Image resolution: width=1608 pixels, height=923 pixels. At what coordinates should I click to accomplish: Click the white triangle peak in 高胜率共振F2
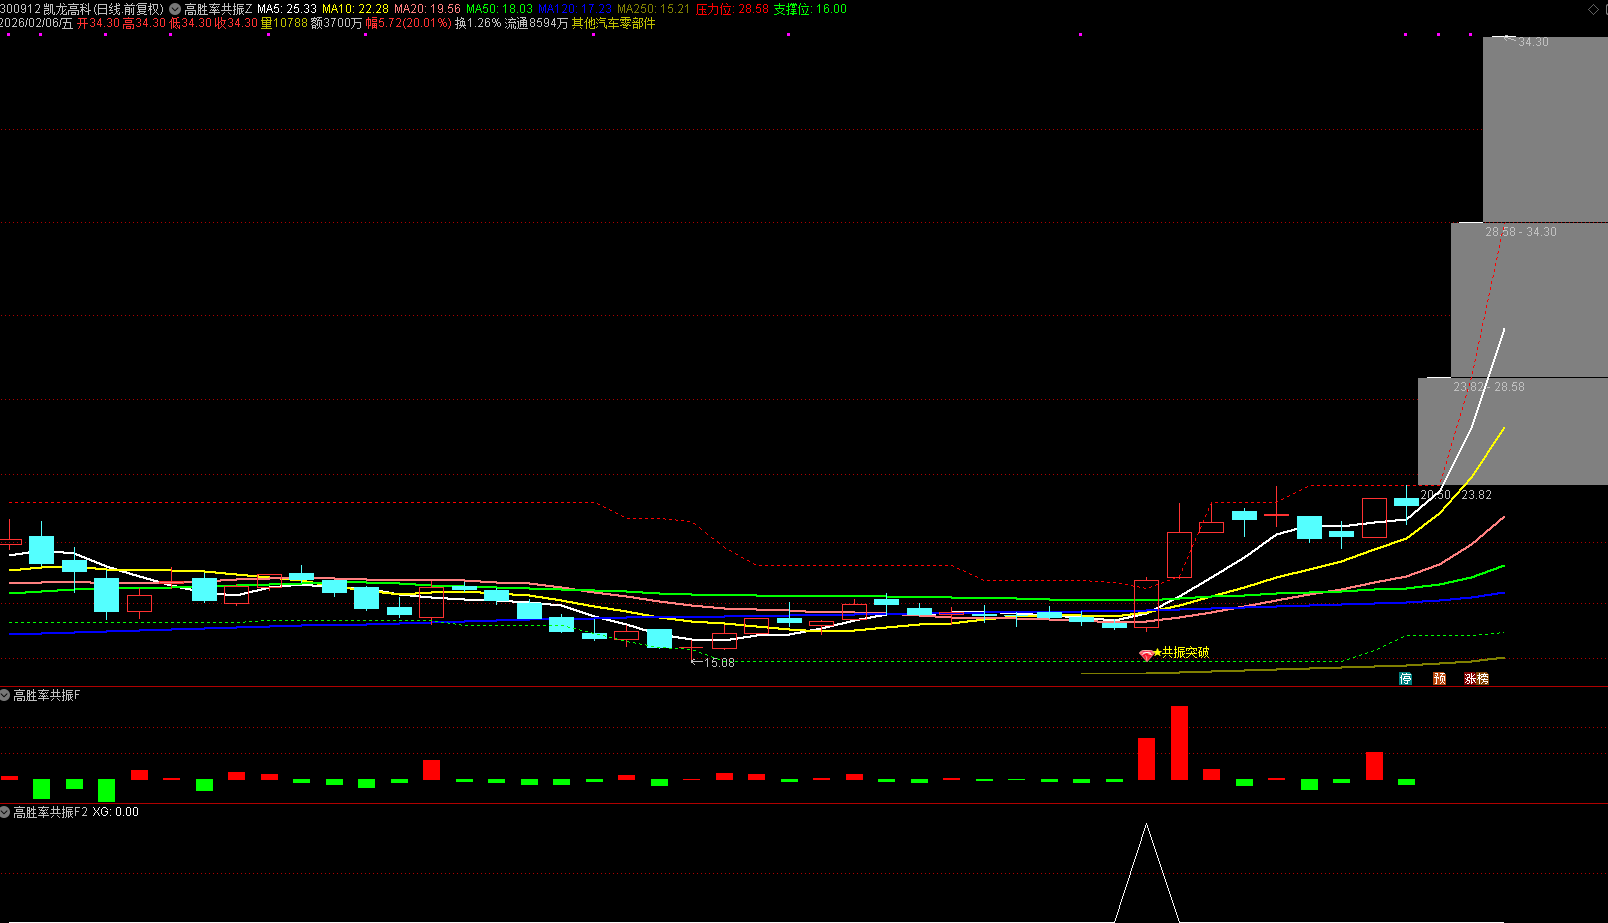click(x=1146, y=826)
